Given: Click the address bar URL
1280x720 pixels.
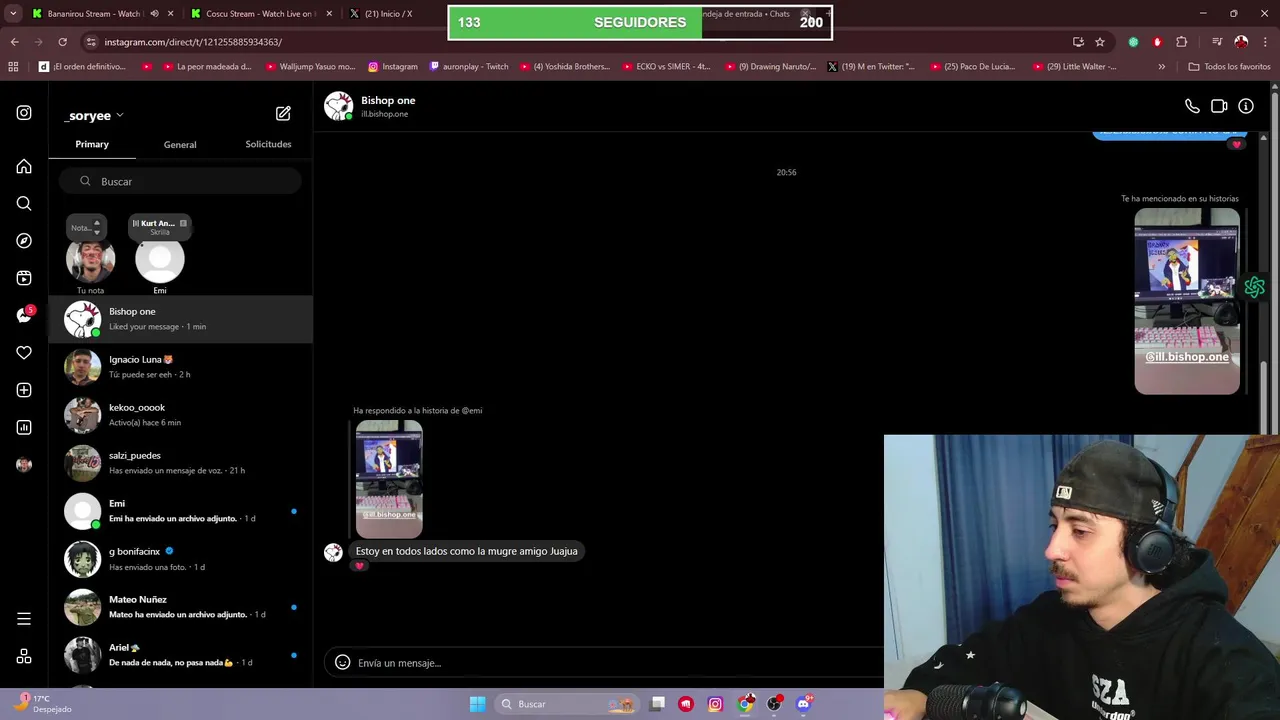Looking at the screenshot, I should click(x=193, y=42).
